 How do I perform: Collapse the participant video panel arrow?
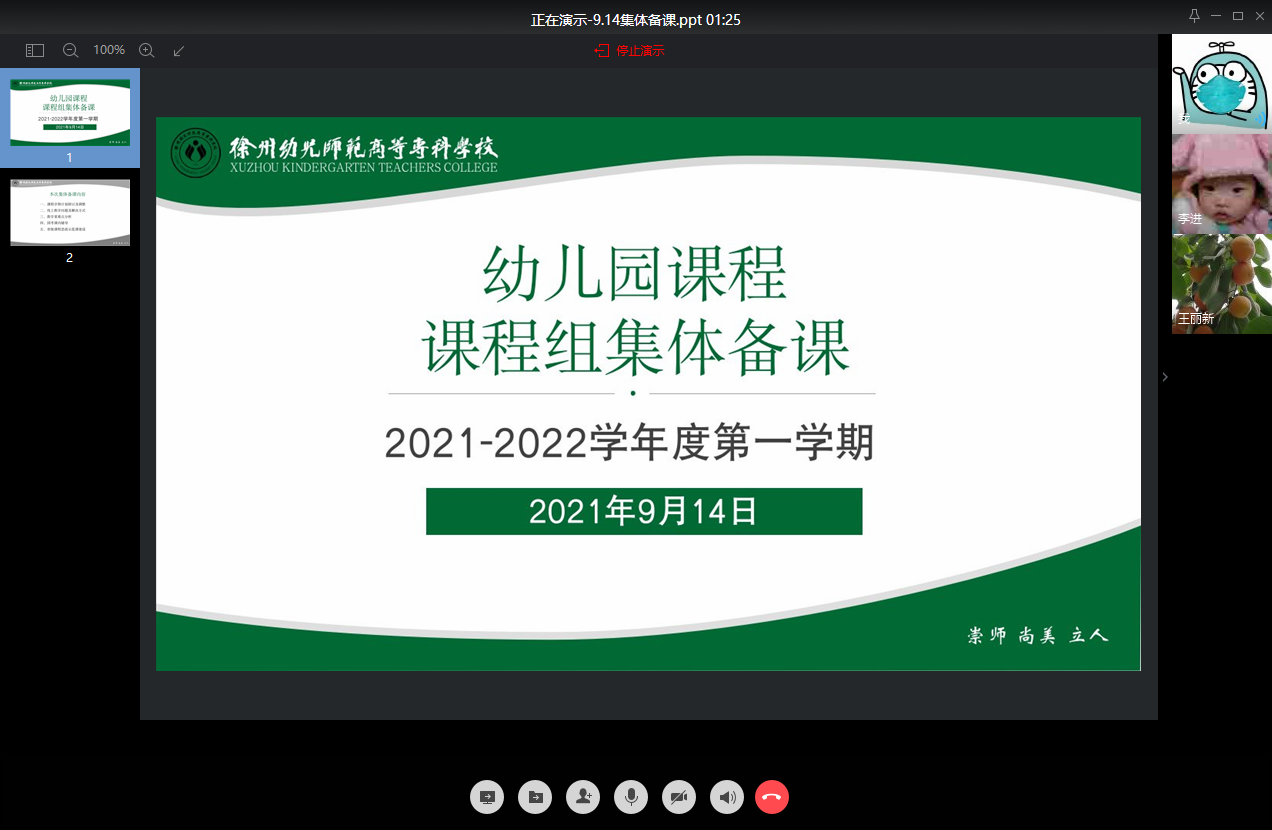click(1165, 377)
